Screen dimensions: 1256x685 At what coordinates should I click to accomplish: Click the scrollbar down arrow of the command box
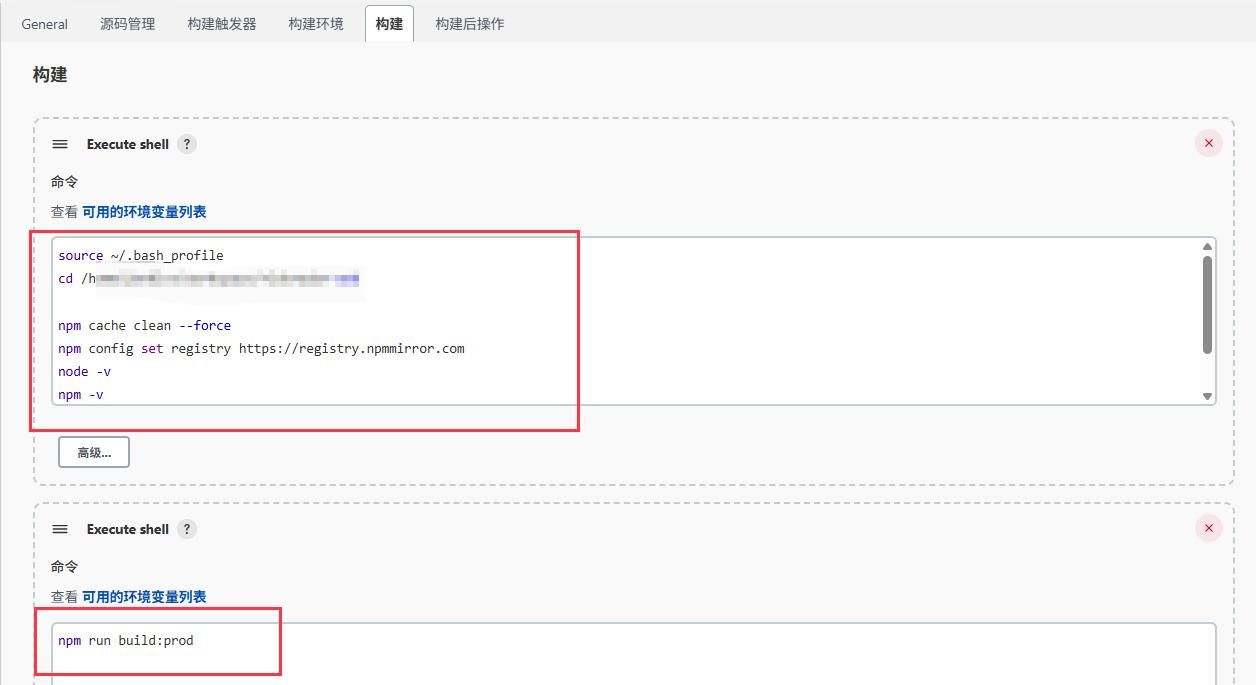[1207, 396]
